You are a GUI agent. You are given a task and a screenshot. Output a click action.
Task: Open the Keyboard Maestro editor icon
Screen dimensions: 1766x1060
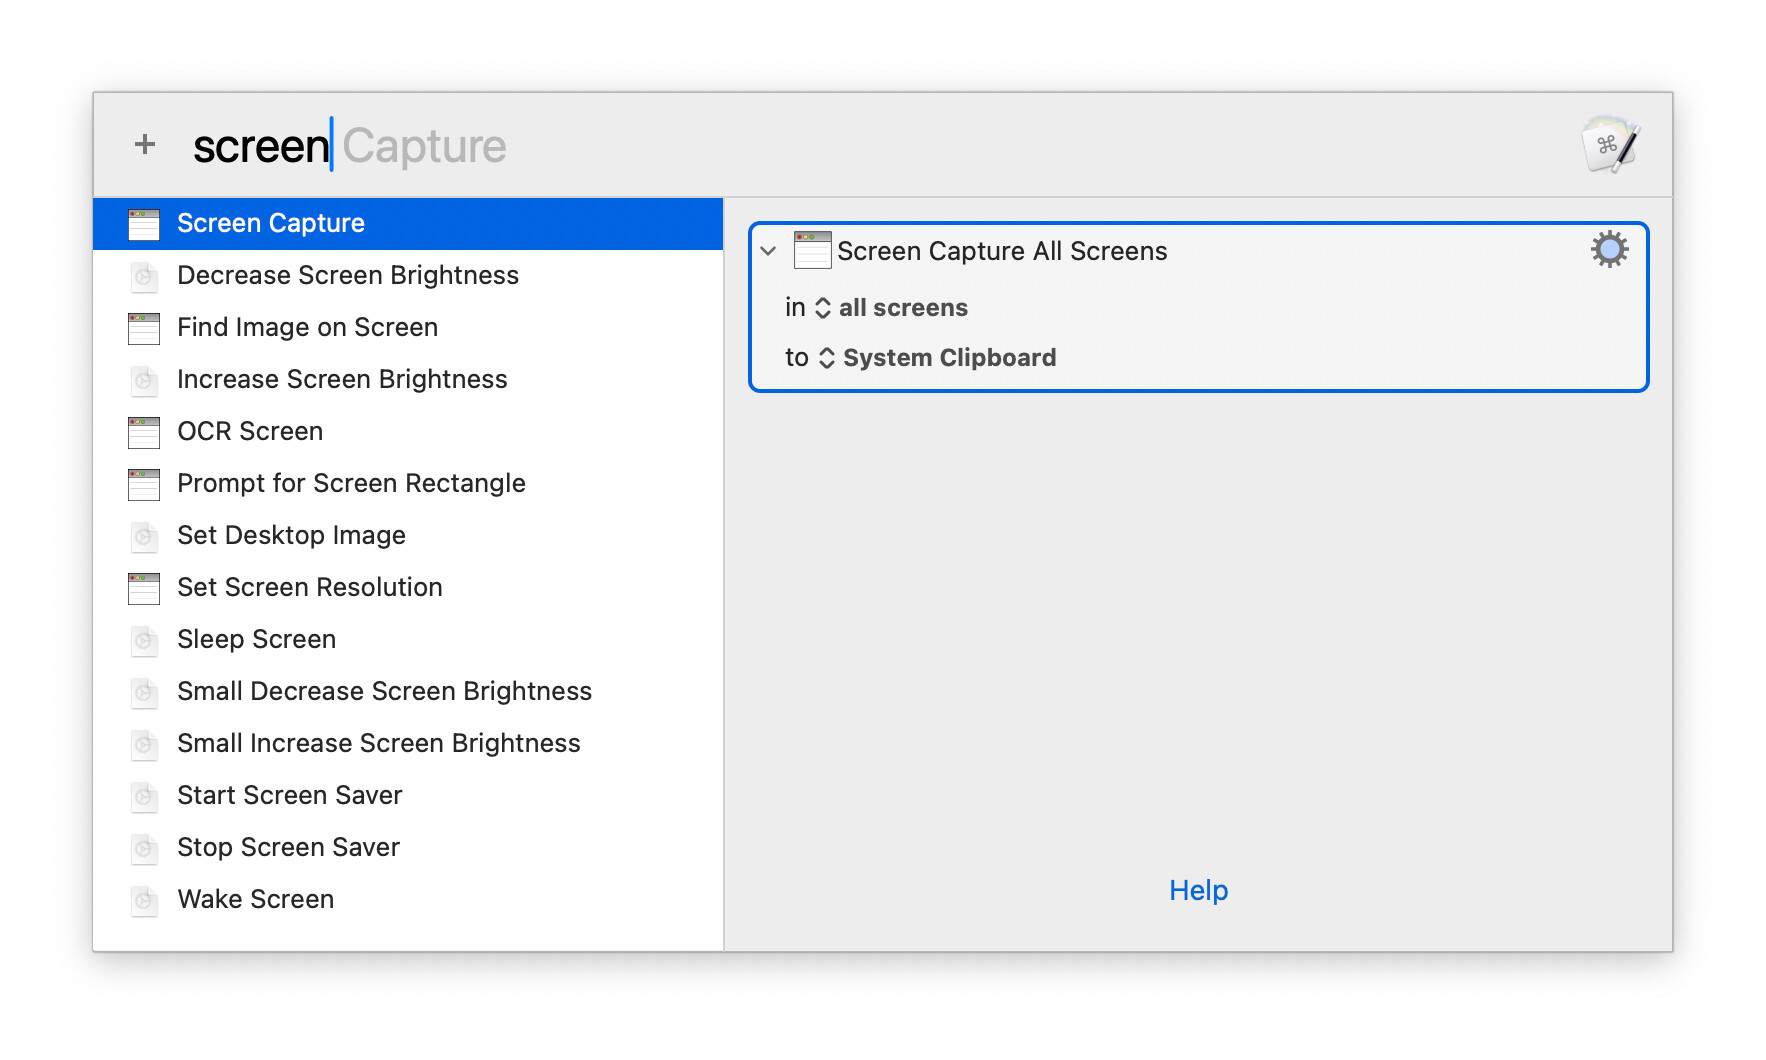(1609, 145)
